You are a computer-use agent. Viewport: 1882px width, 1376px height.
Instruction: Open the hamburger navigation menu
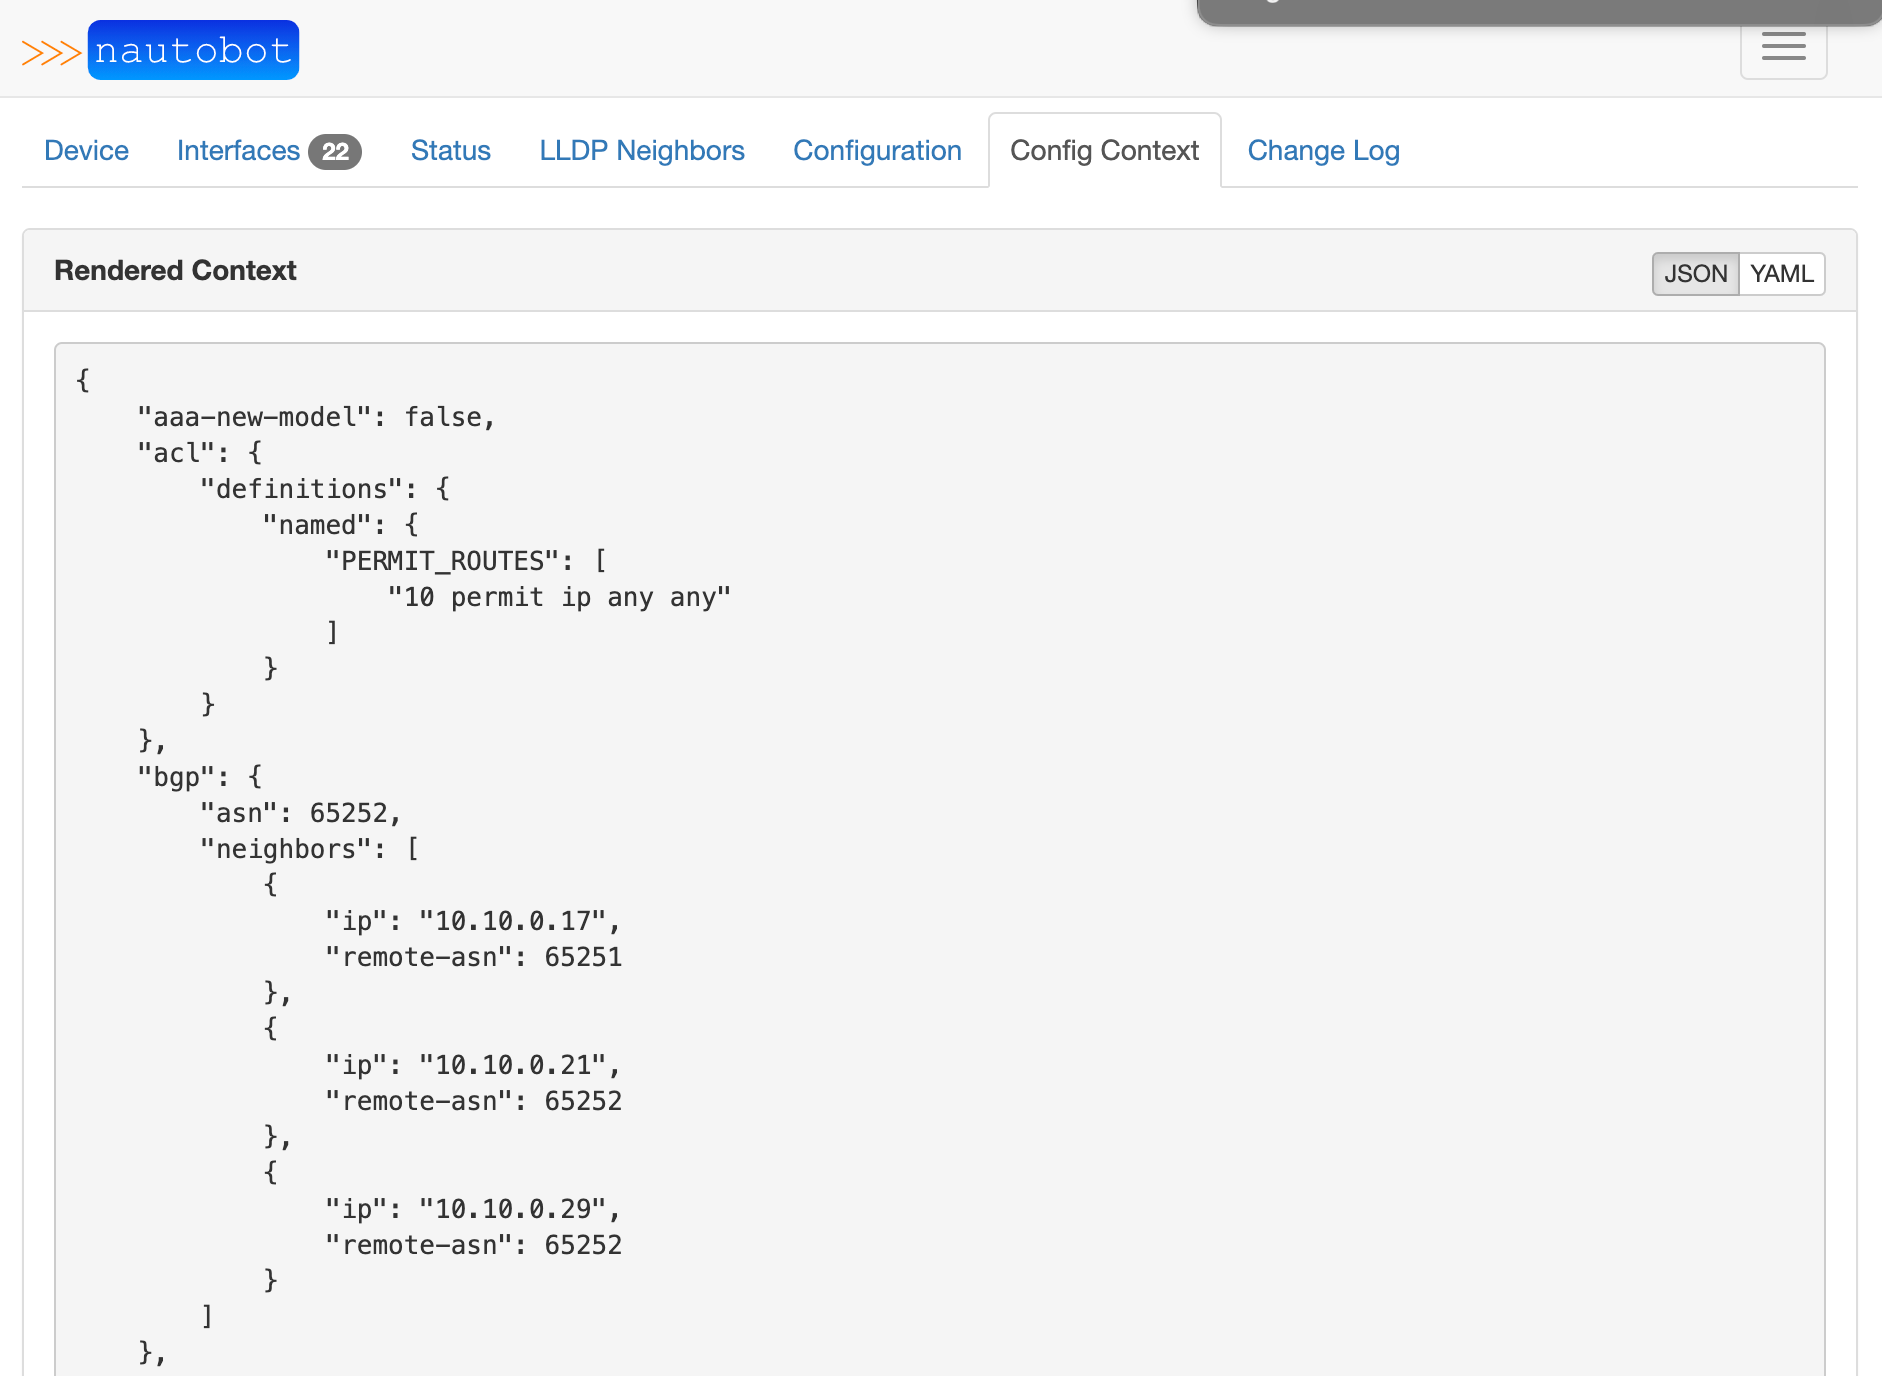coord(1783,46)
